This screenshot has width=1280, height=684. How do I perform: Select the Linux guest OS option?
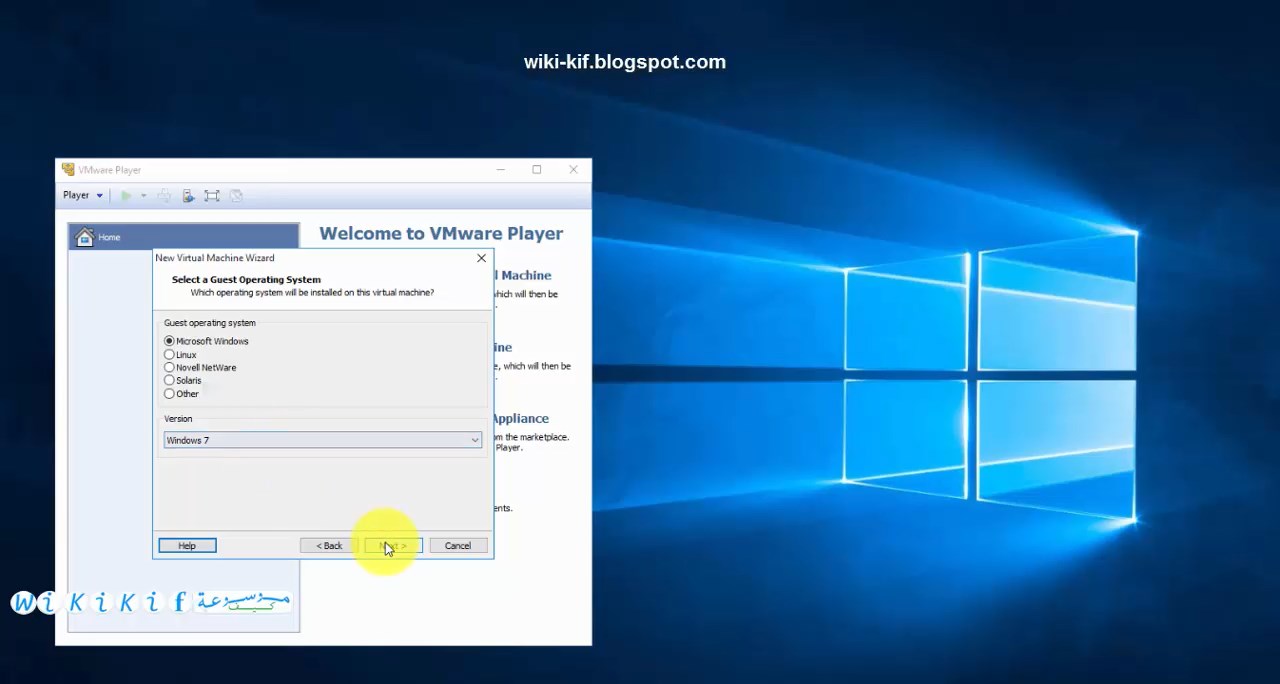click(169, 354)
